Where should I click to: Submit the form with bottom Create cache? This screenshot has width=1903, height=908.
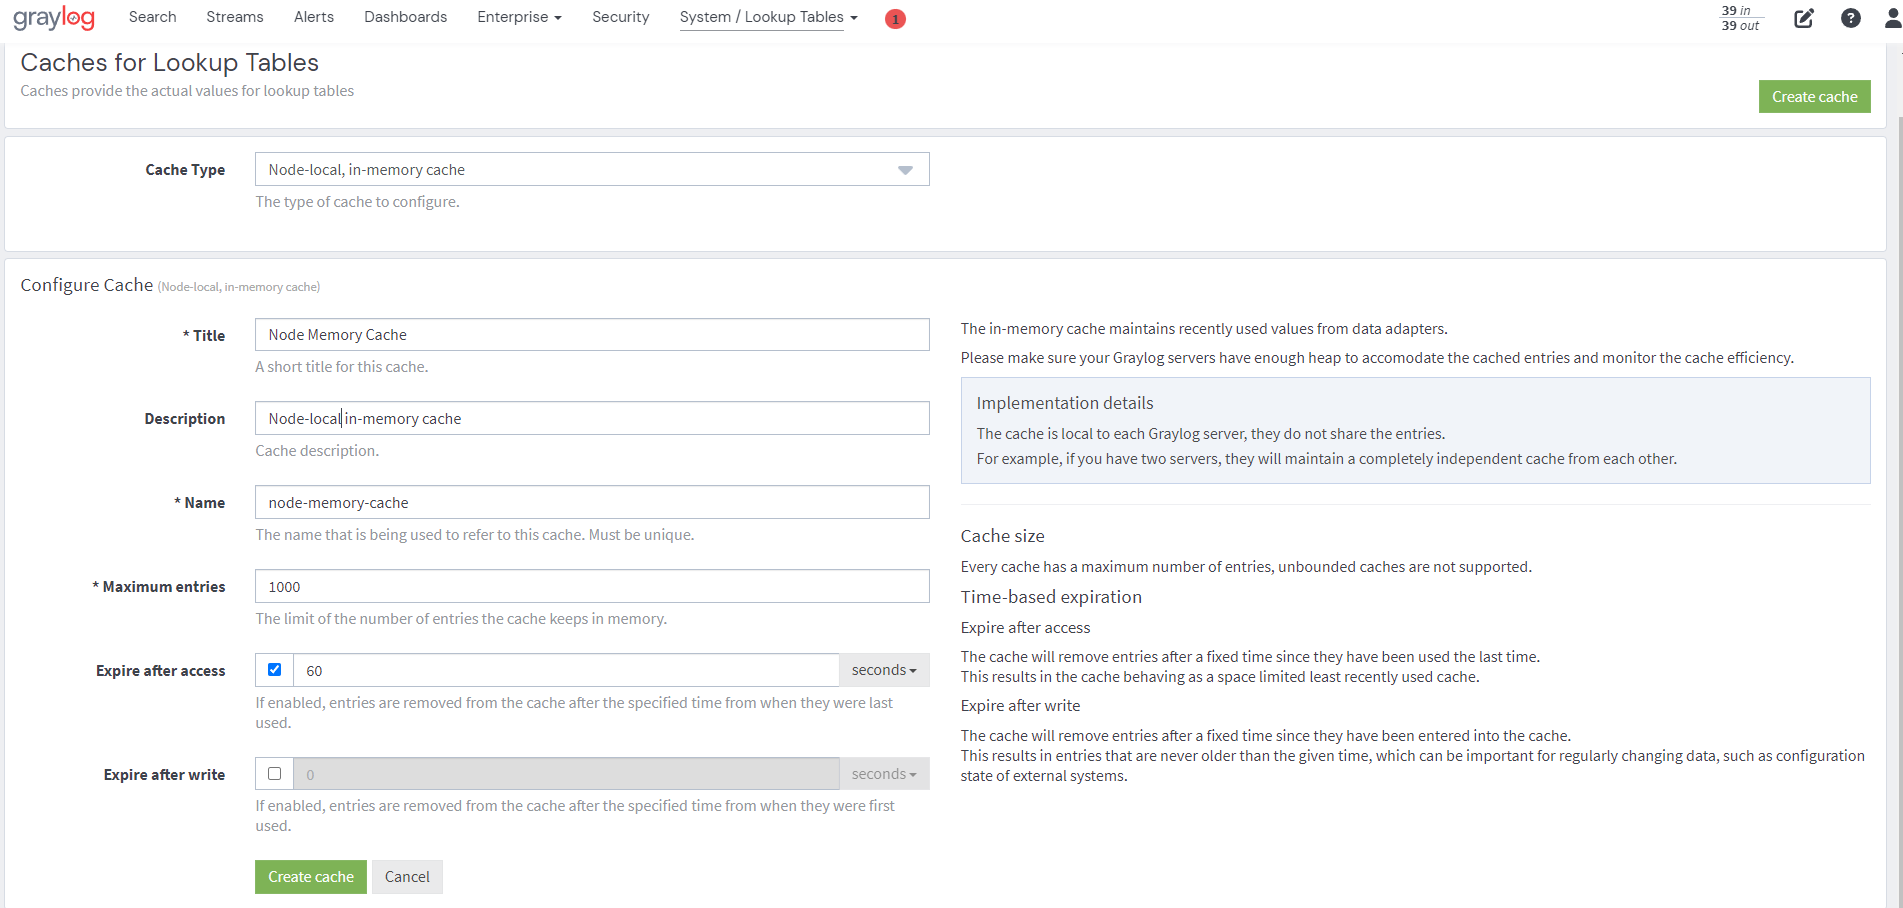(311, 877)
